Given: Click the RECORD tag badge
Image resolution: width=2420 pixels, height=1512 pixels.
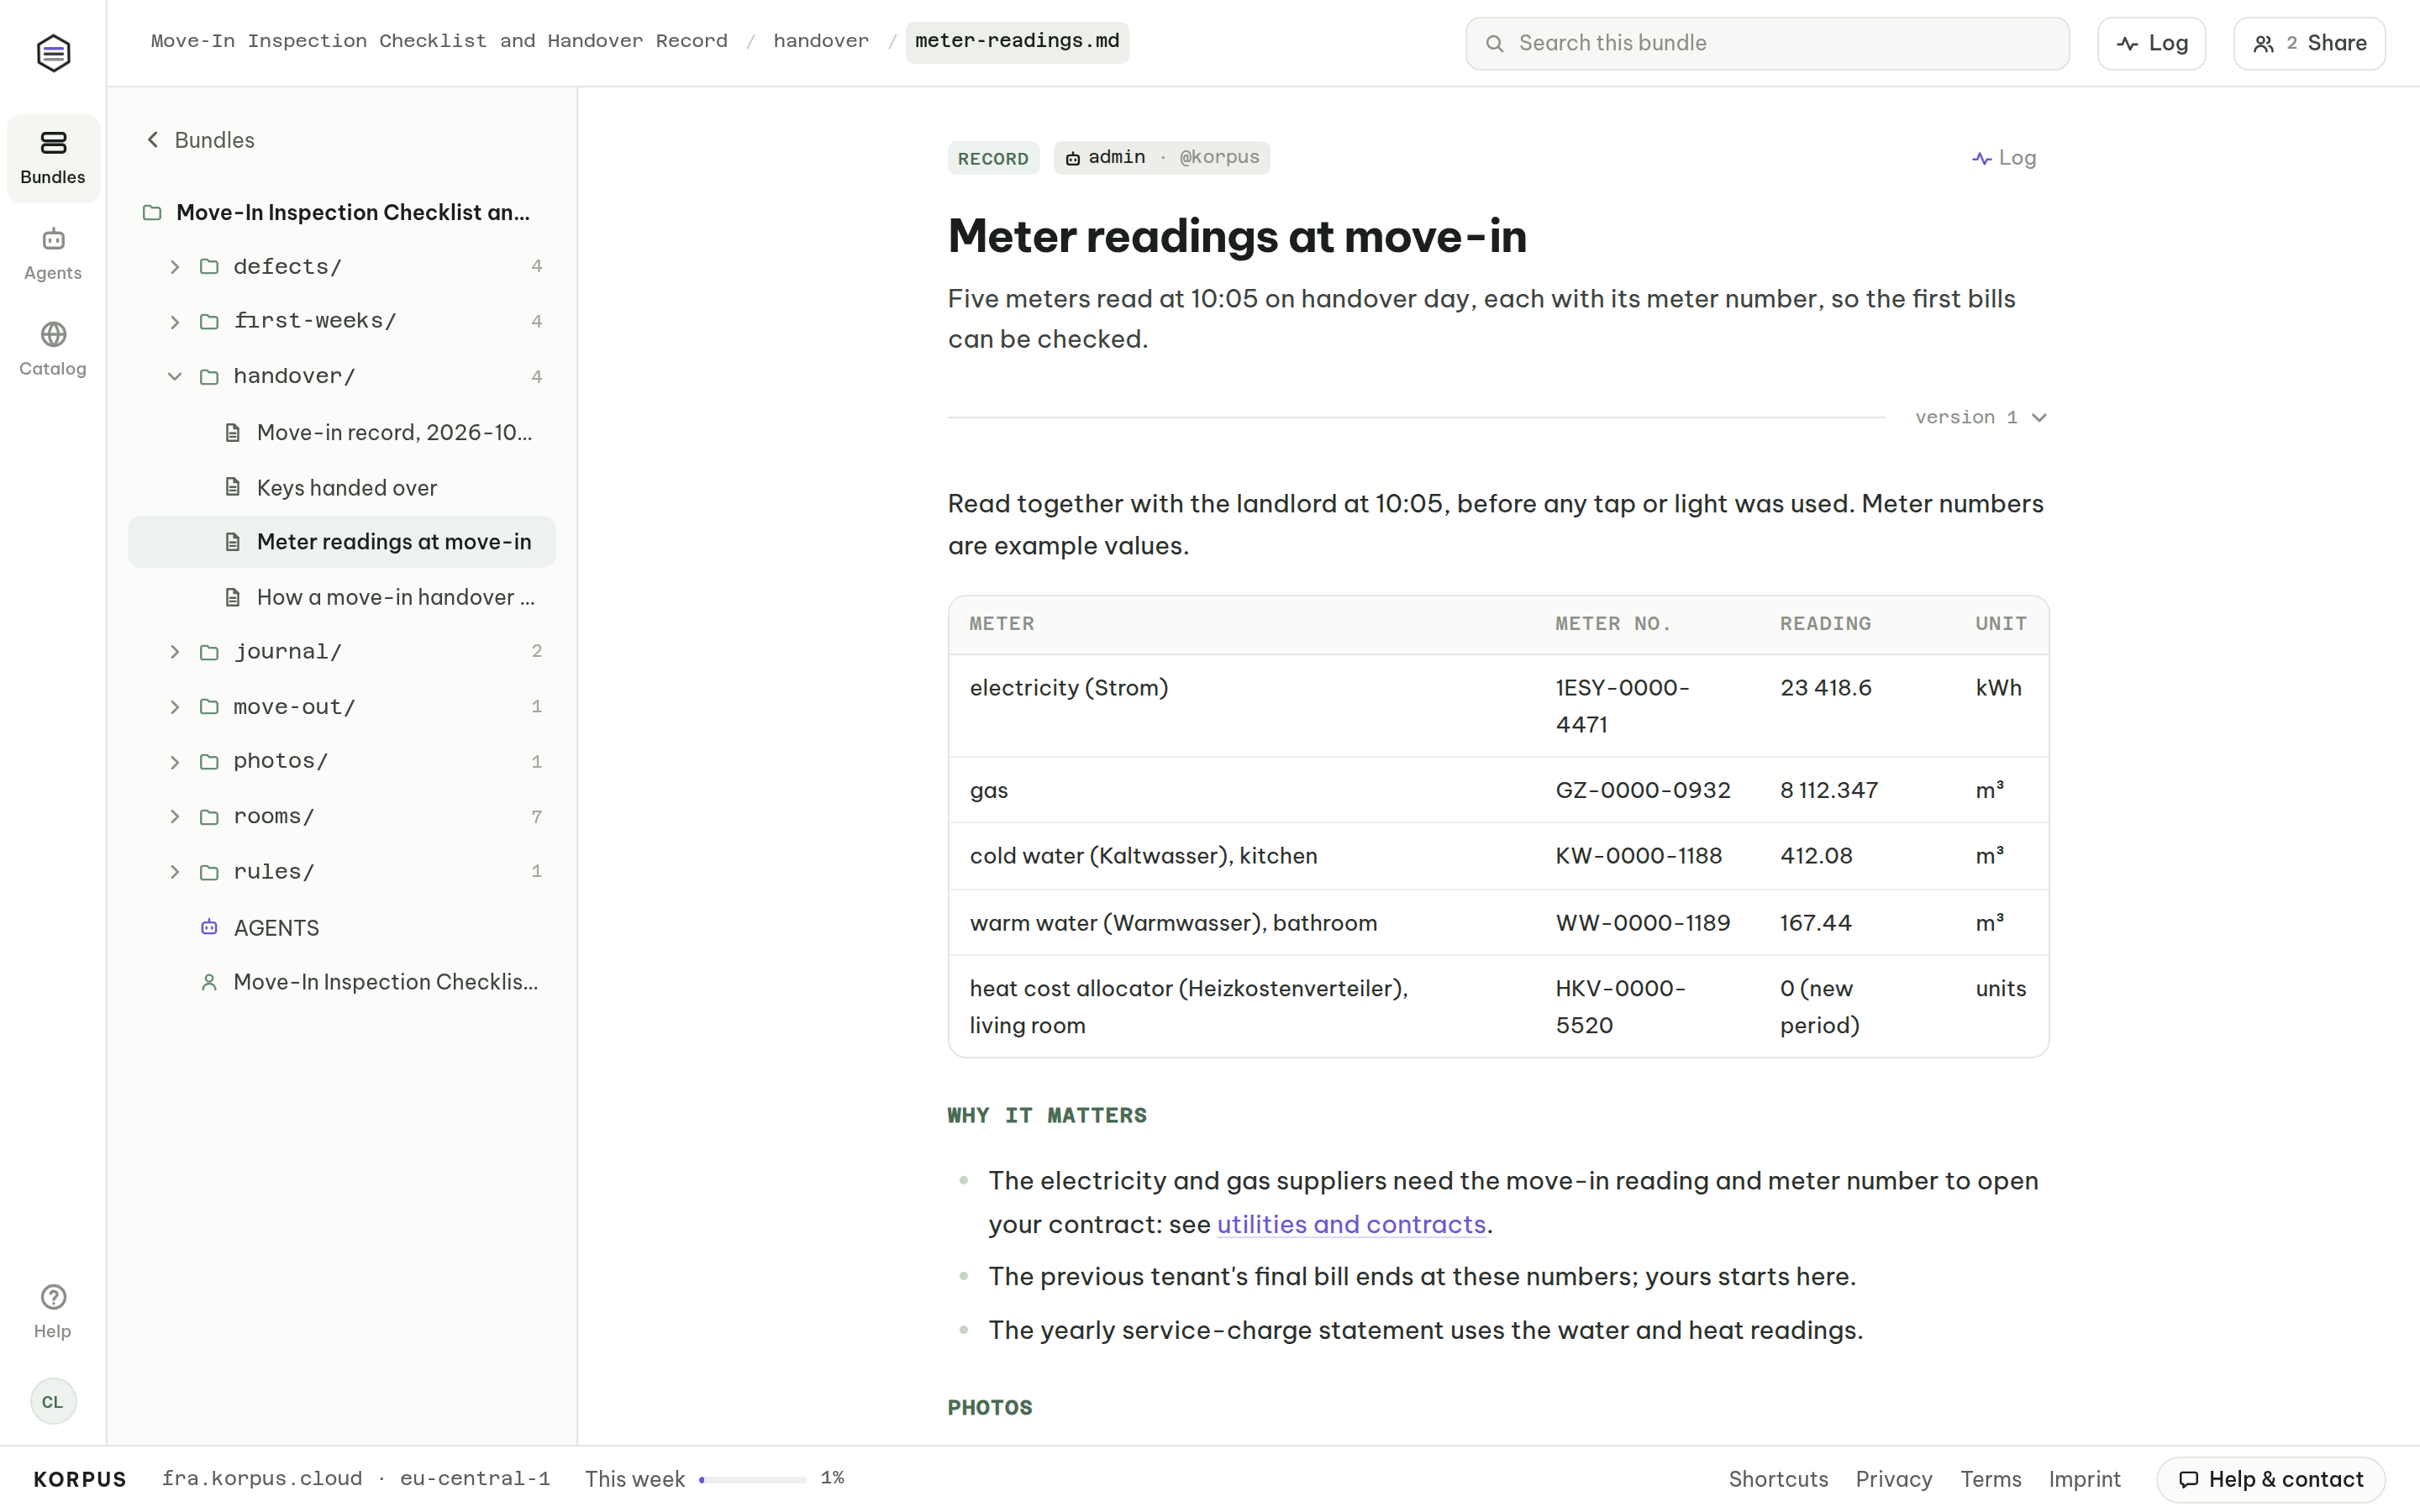Looking at the screenshot, I should click(993, 158).
